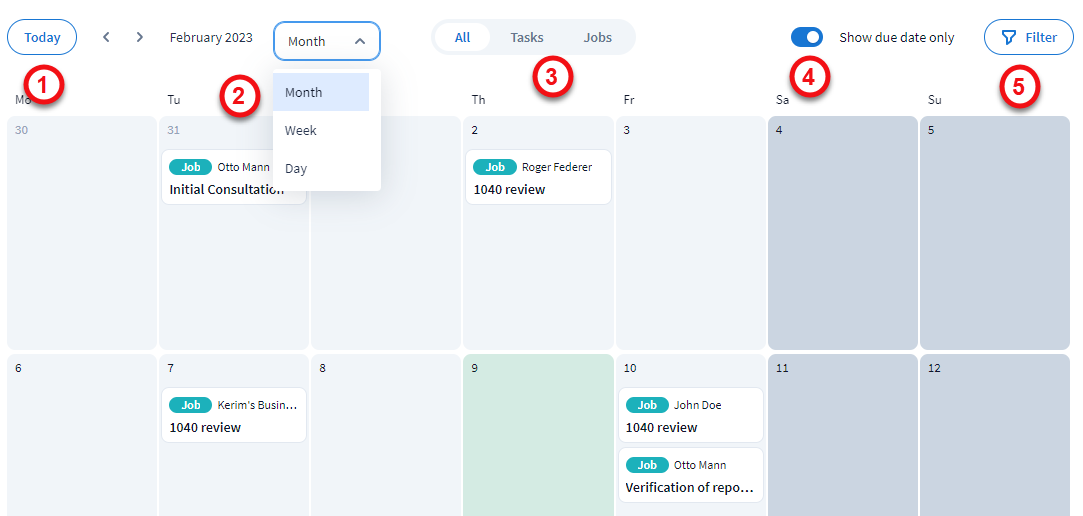The height and width of the screenshot is (516, 1083).
Task: Open Otto Mann Verification of reports job
Action: pos(689,487)
